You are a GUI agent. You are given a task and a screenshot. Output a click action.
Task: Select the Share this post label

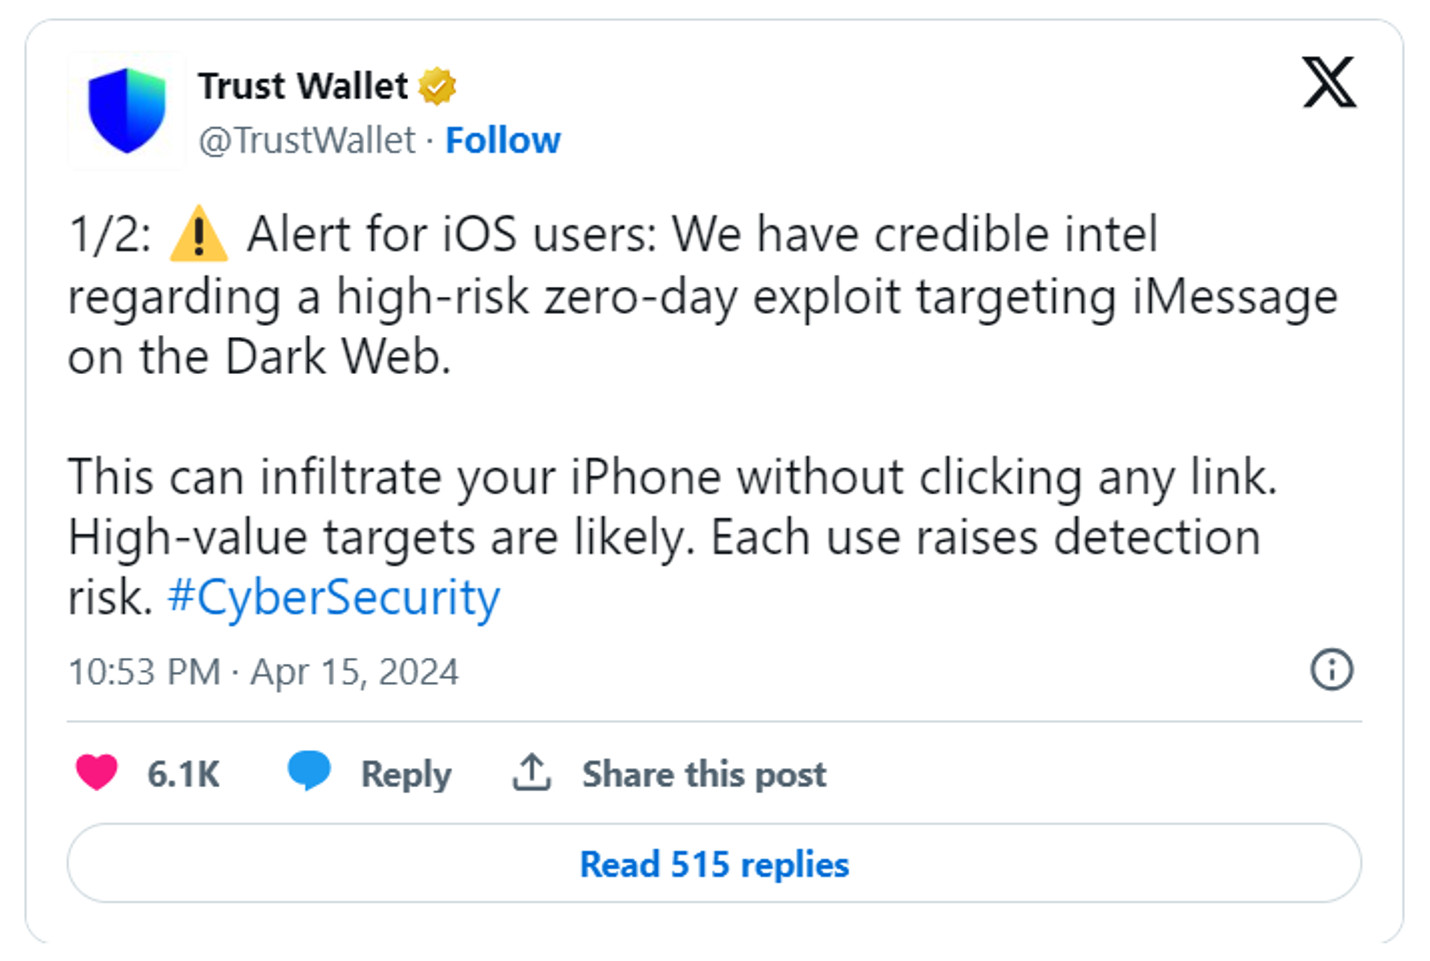tap(704, 774)
